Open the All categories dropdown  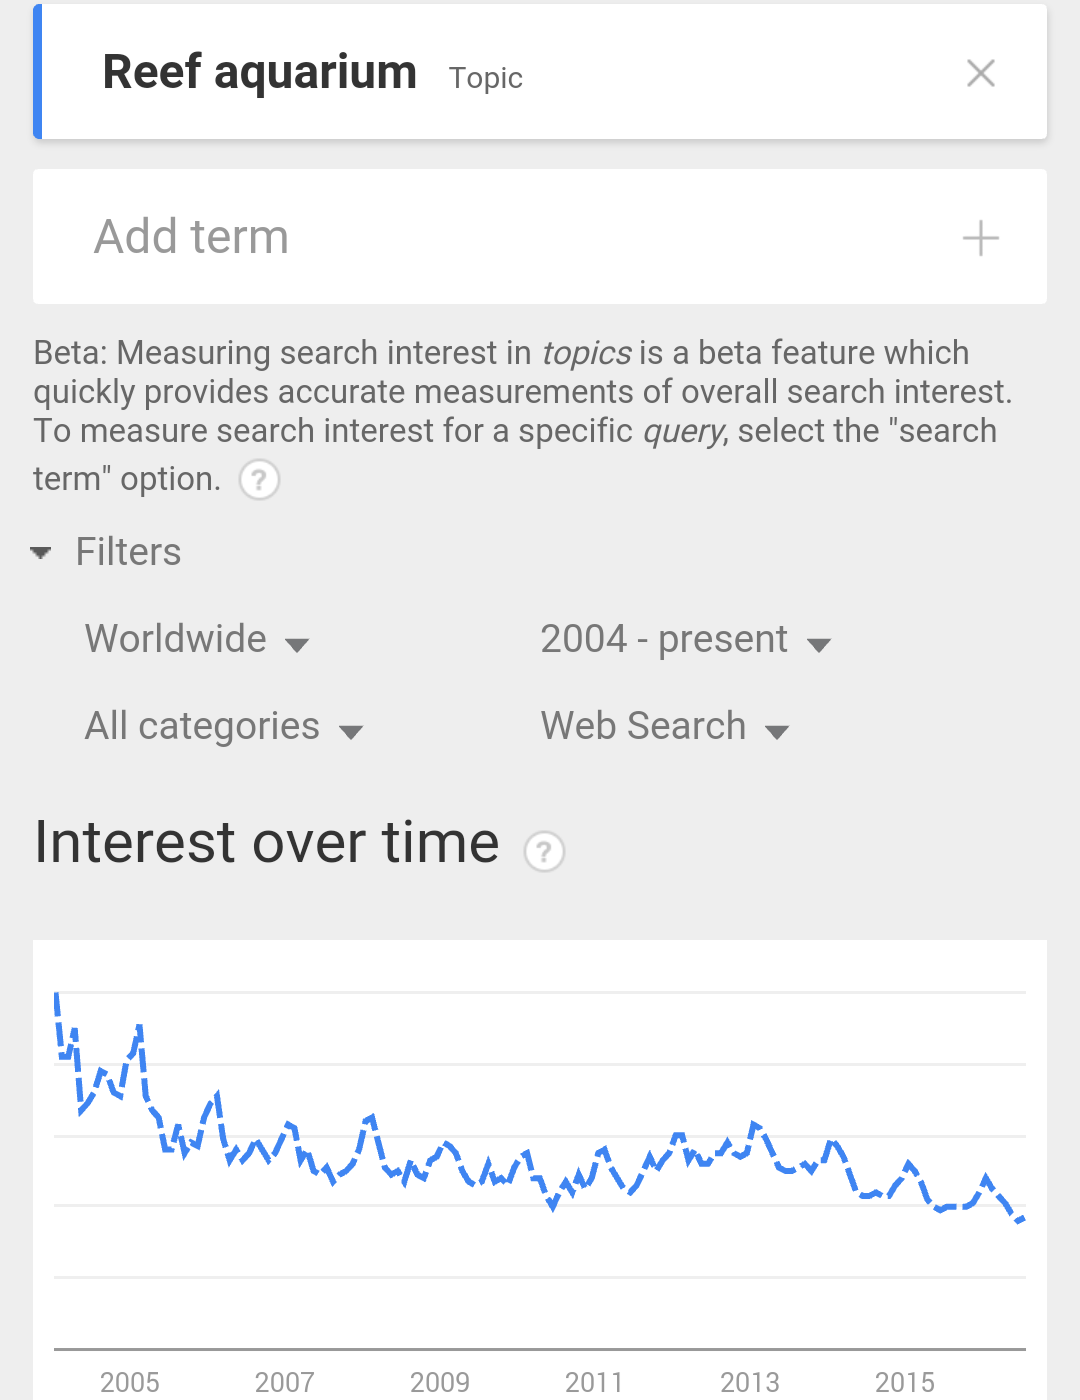point(224,727)
